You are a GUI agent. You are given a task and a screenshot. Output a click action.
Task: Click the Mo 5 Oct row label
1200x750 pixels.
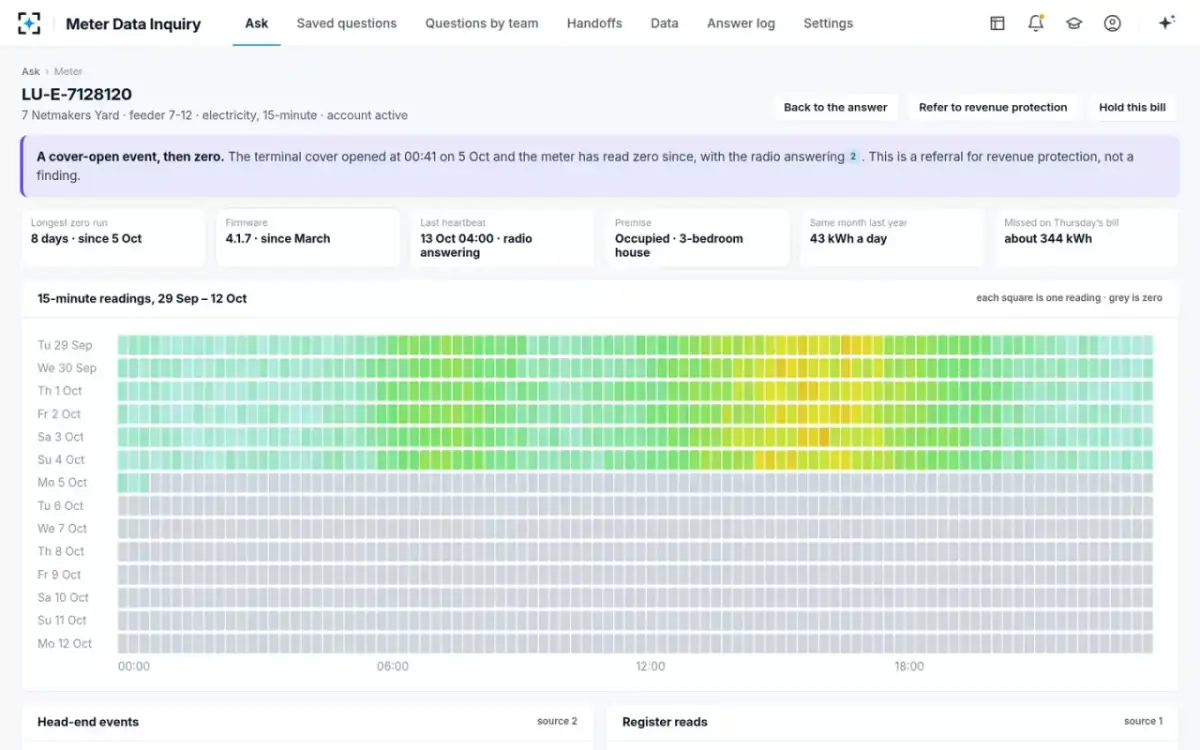coord(62,483)
